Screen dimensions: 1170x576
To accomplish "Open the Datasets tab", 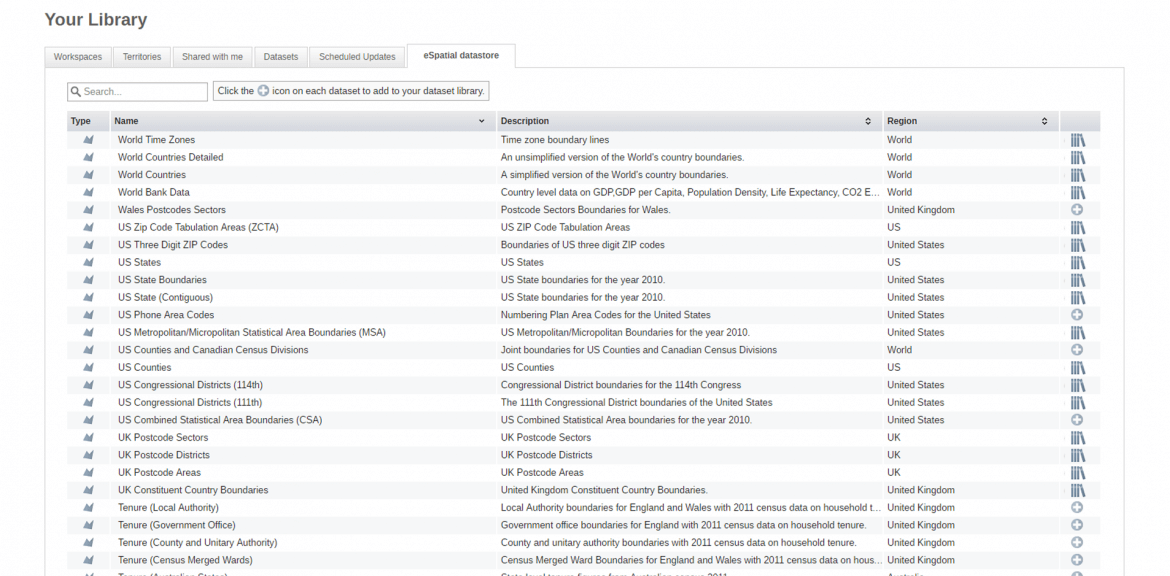I will tap(281, 57).
